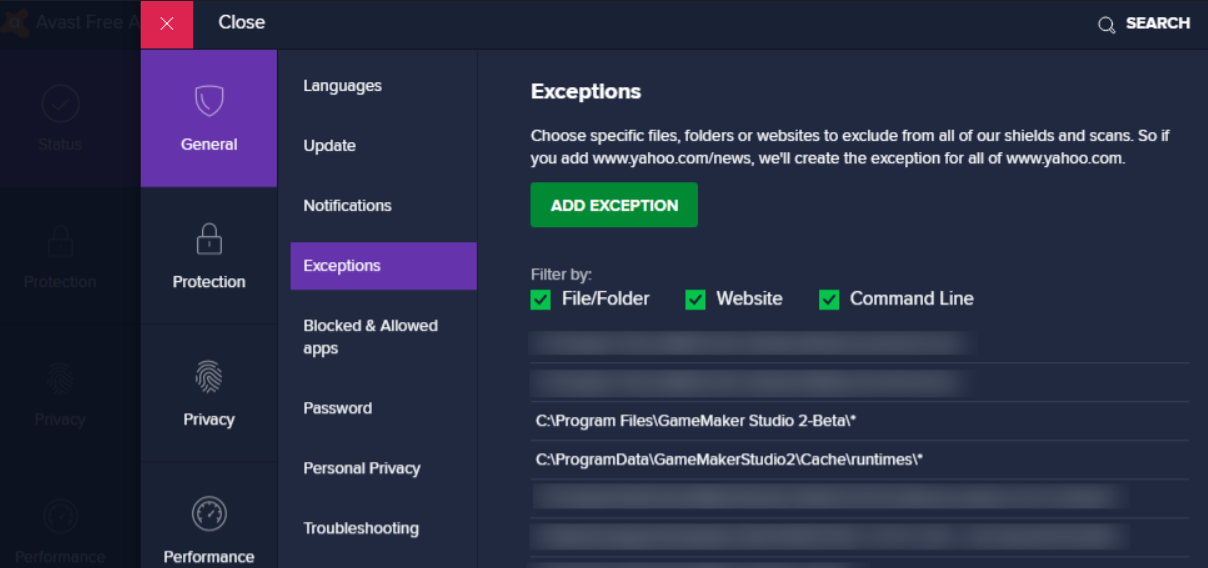Click the Avast logo icon
This screenshot has height=568, width=1208.
click(14, 23)
